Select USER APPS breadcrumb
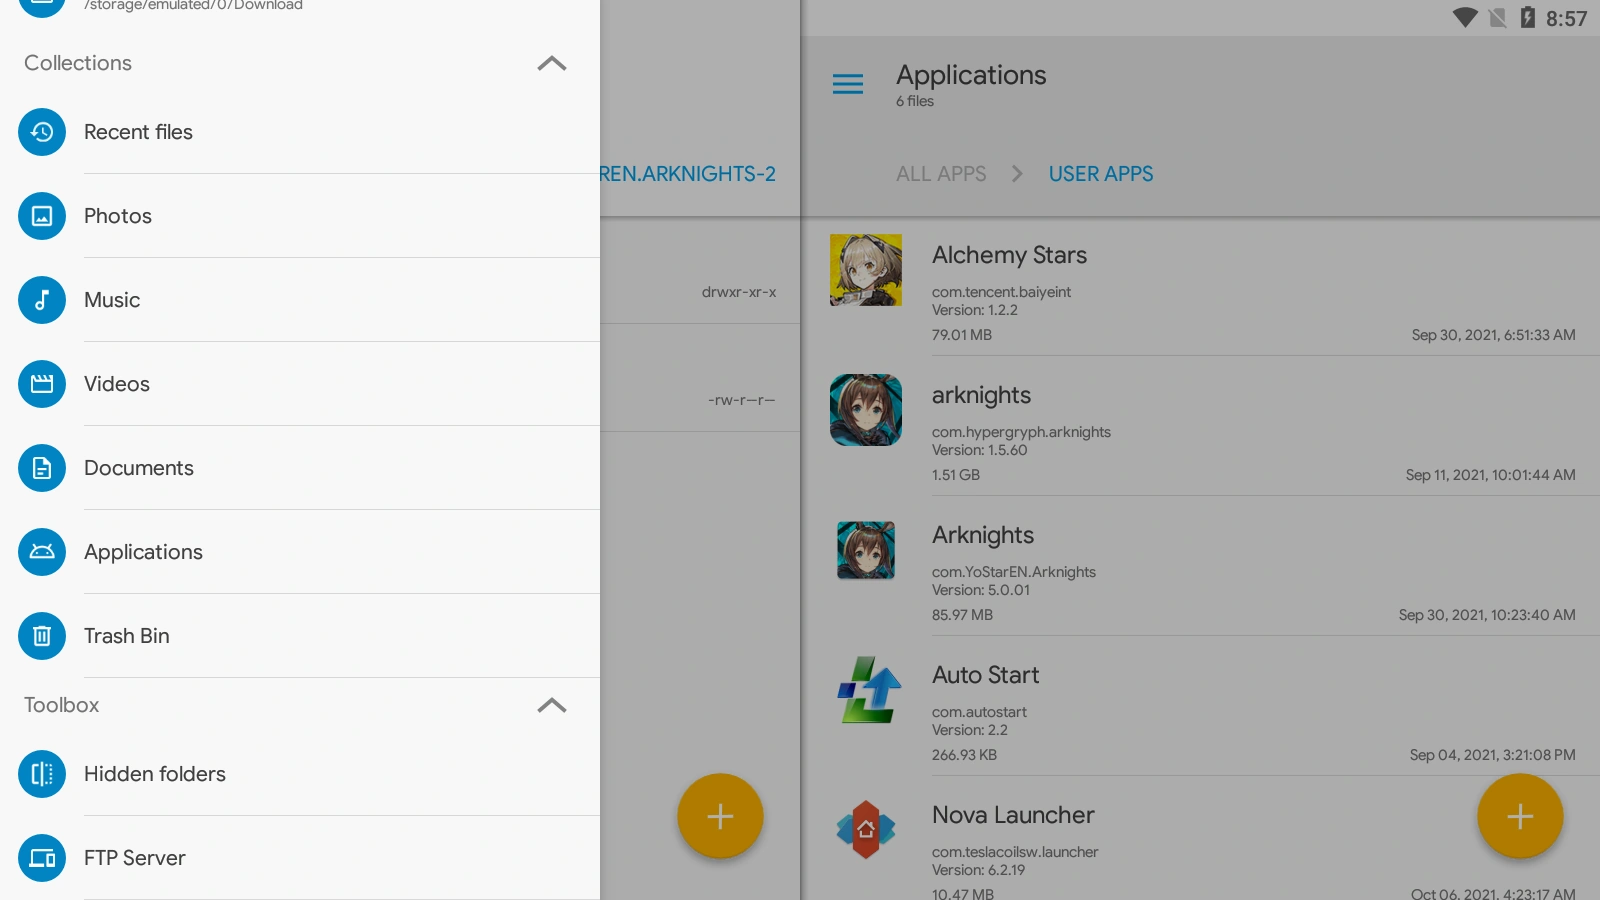The width and height of the screenshot is (1600, 900). pyautogui.click(x=1101, y=174)
